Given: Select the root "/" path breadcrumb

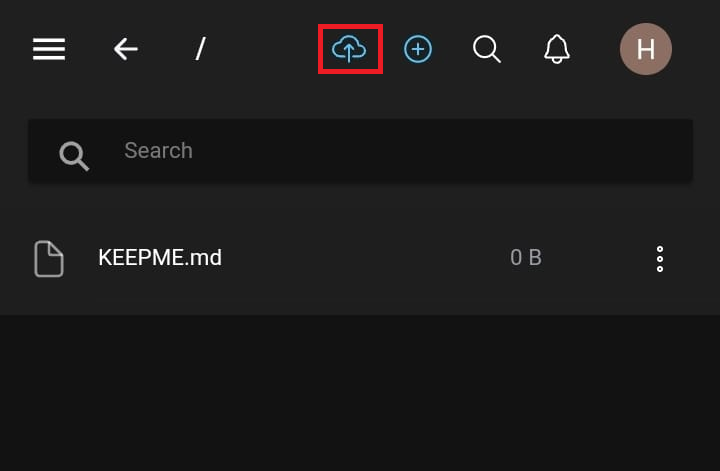Looking at the screenshot, I should coord(200,49).
